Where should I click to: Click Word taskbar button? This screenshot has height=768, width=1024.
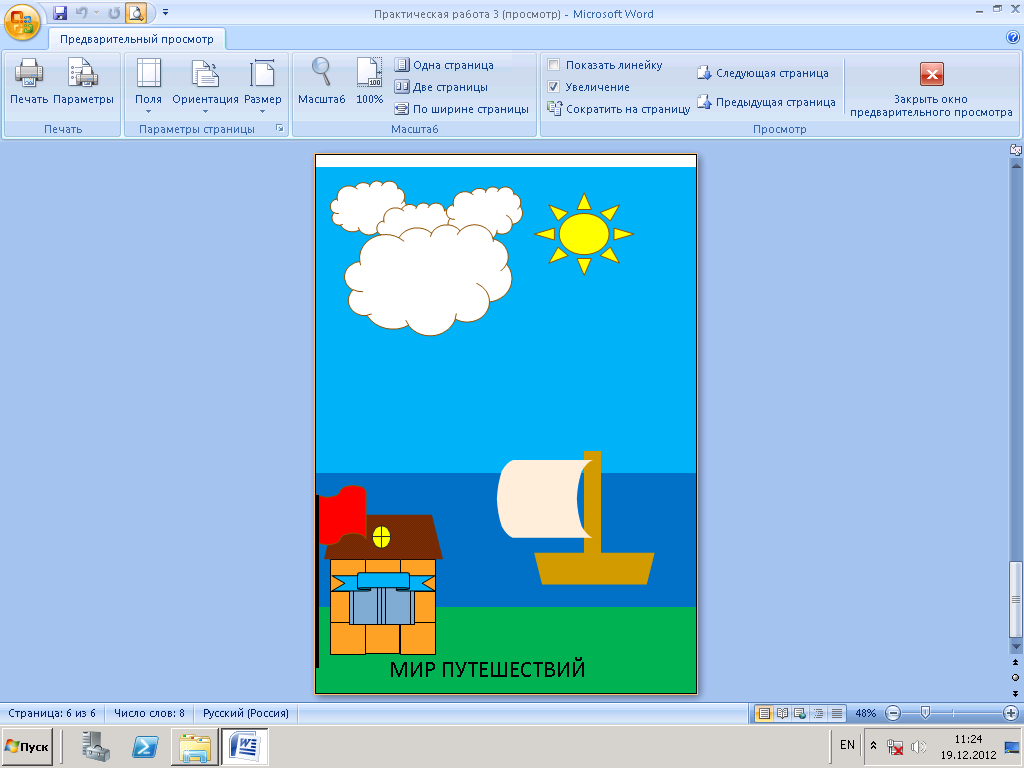[245, 746]
